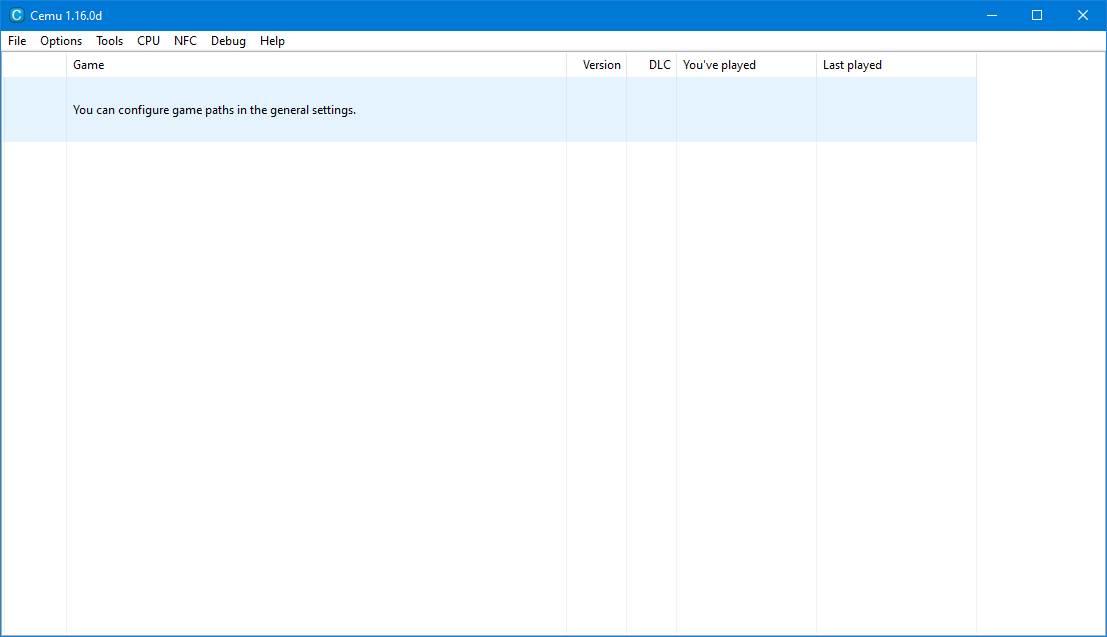Minimize the Cemu window

coord(992,15)
